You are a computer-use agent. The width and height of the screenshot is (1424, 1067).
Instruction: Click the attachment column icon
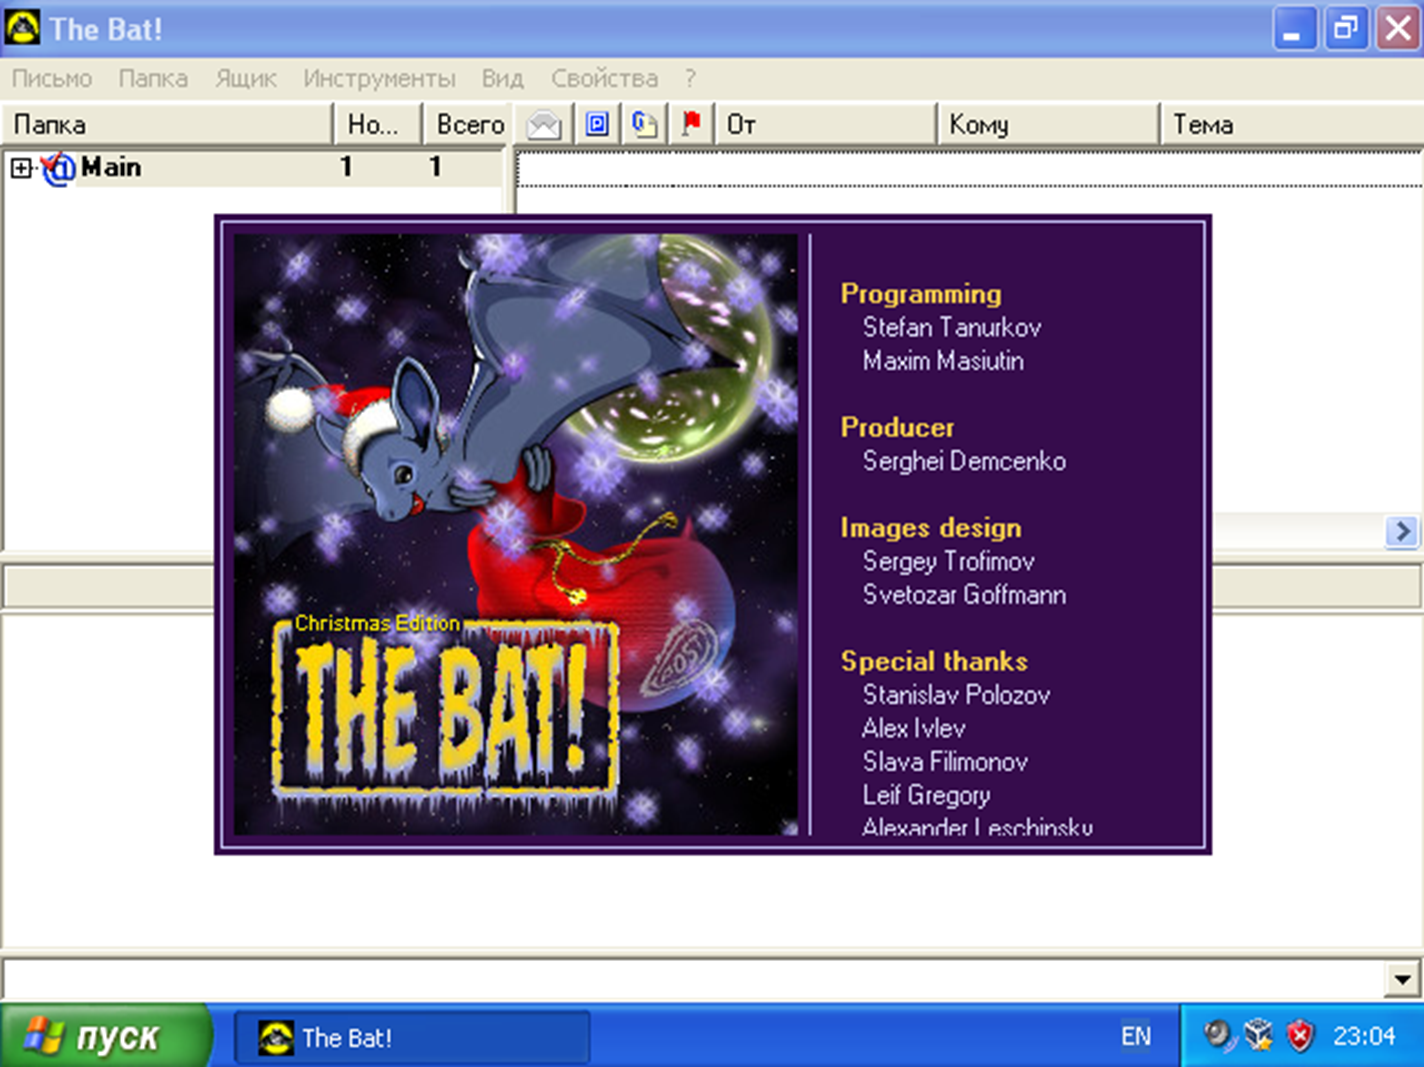click(643, 123)
